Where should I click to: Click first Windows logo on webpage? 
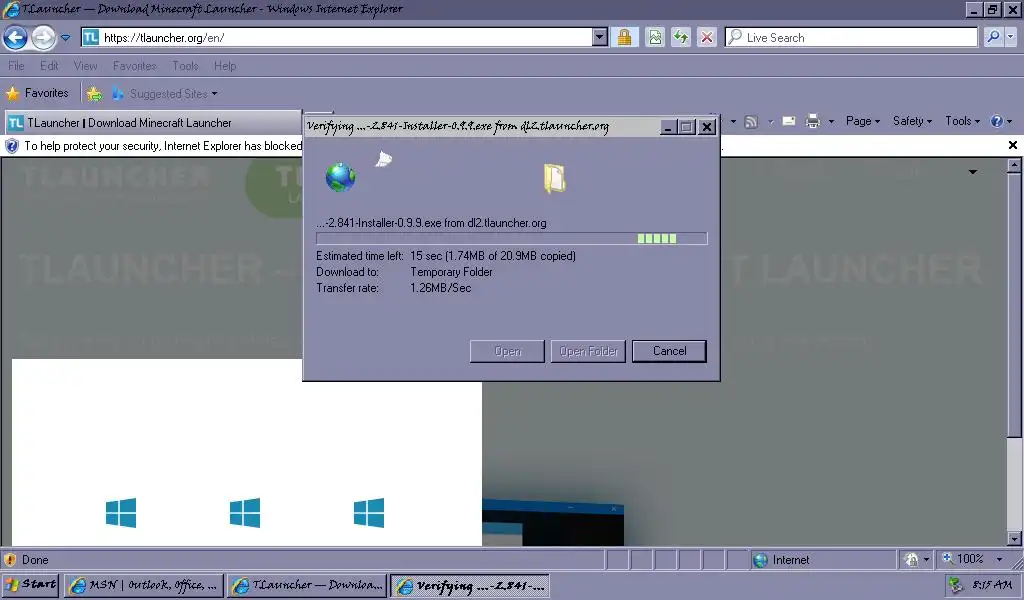(x=121, y=513)
